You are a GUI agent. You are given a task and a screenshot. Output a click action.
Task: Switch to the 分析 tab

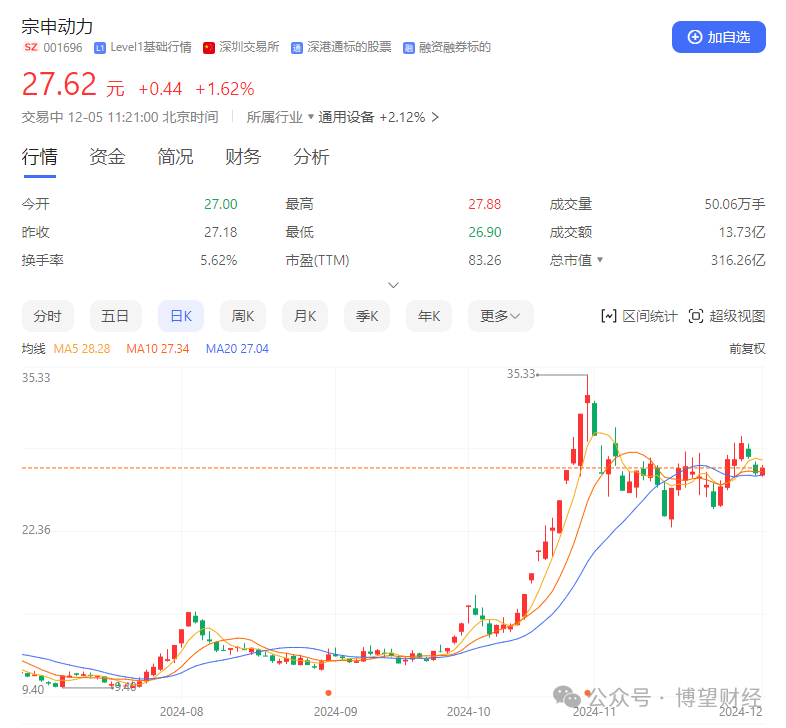pyautogui.click(x=311, y=157)
